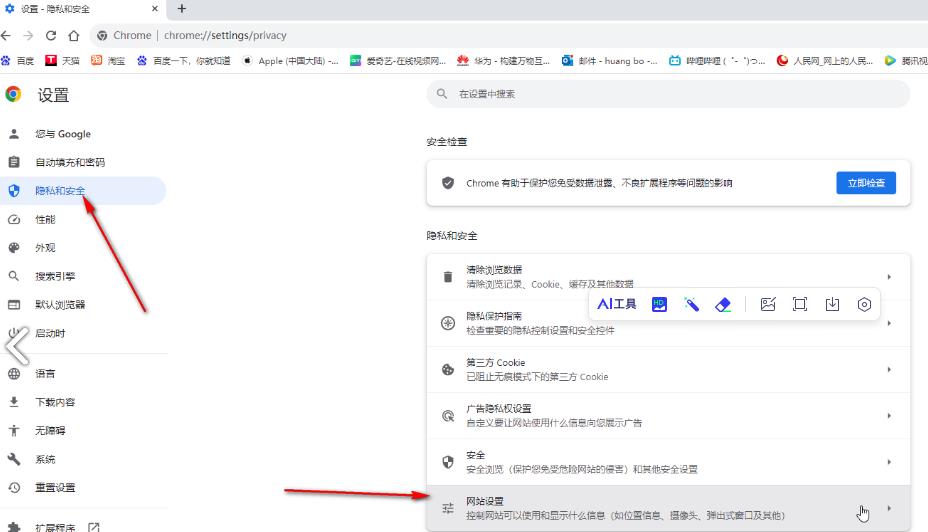The height and width of the screenshot is (532, 928).
Task: Expand the 第三方 Cookie arrow
Action: [x=889, y=369]
